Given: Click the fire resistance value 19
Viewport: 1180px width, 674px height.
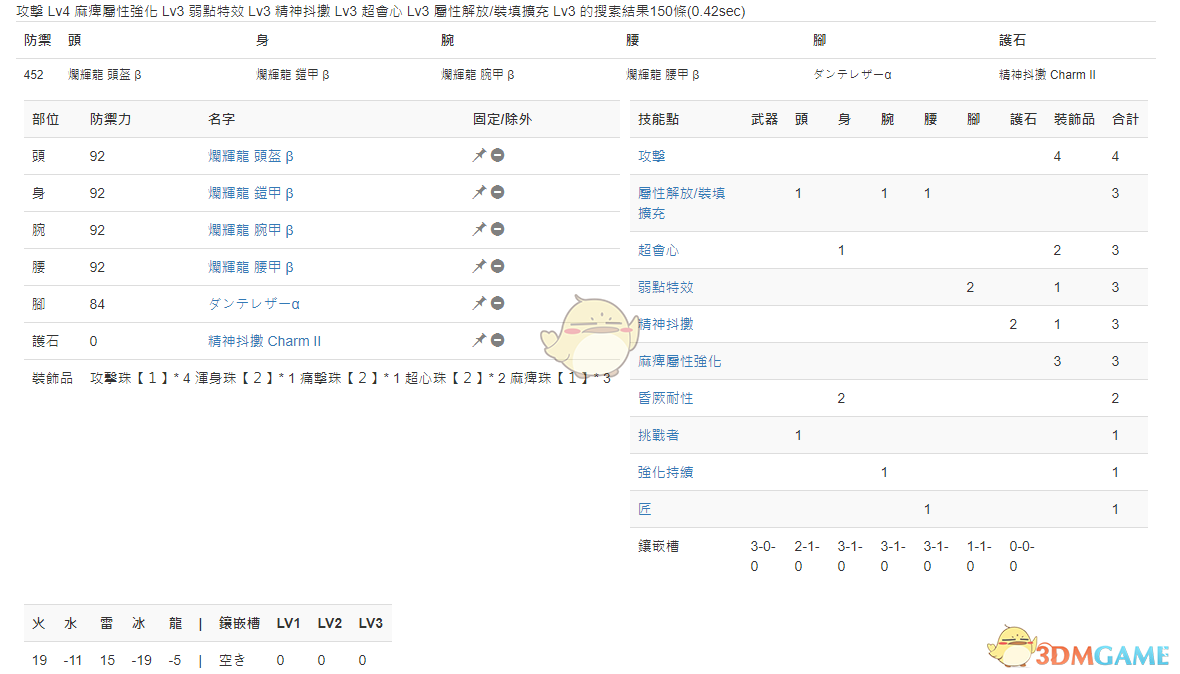Looking at the screenshot, I should (x=39, y=660).
